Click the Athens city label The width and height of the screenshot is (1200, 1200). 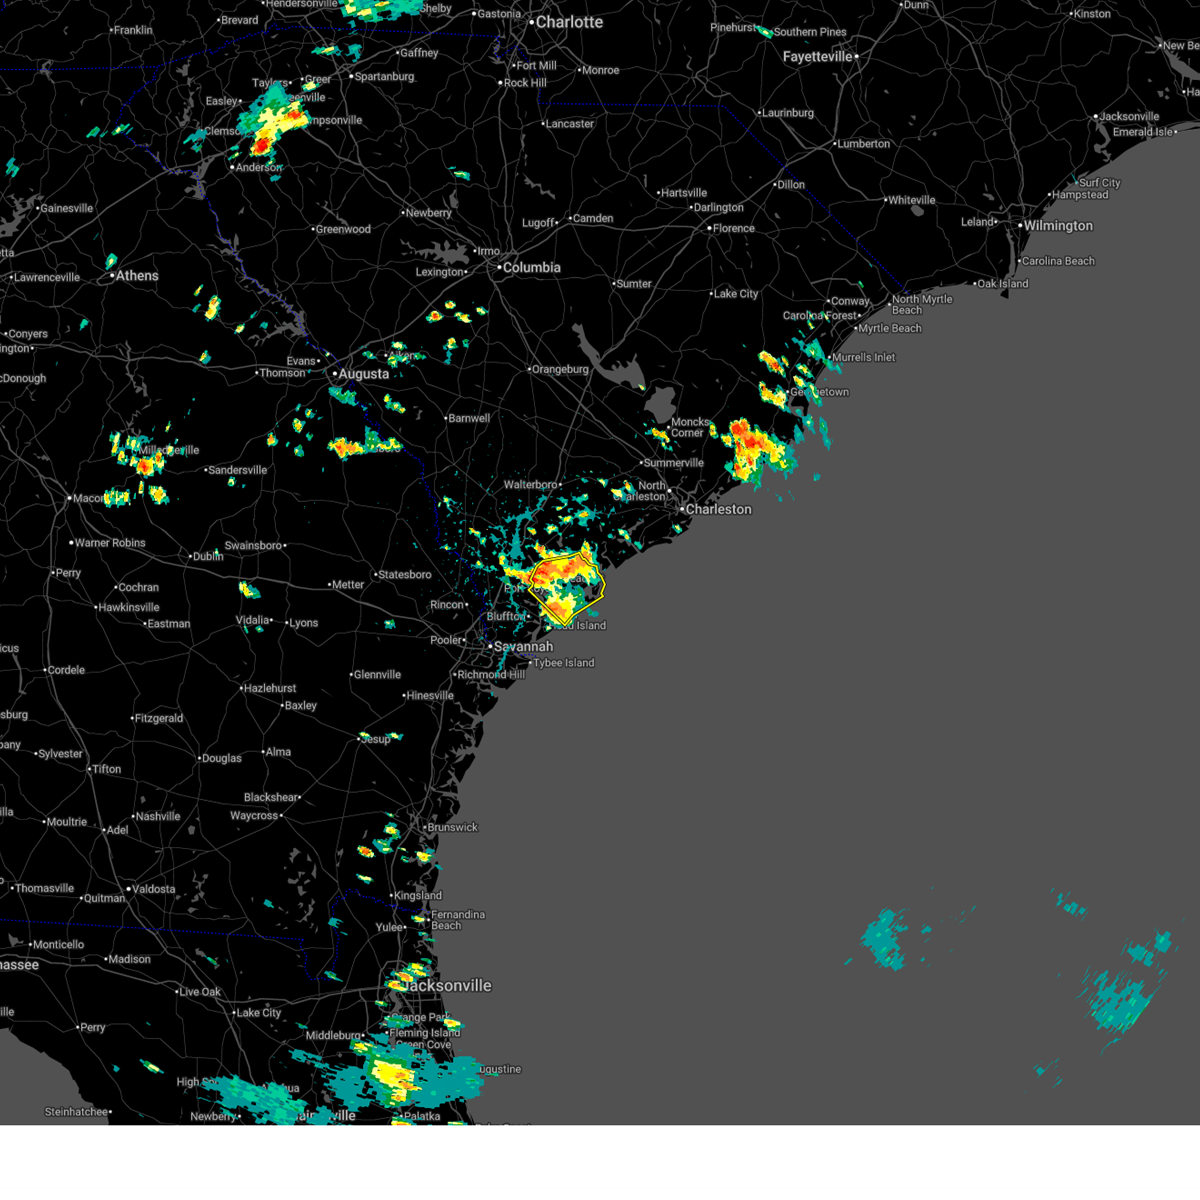point(137,276)
